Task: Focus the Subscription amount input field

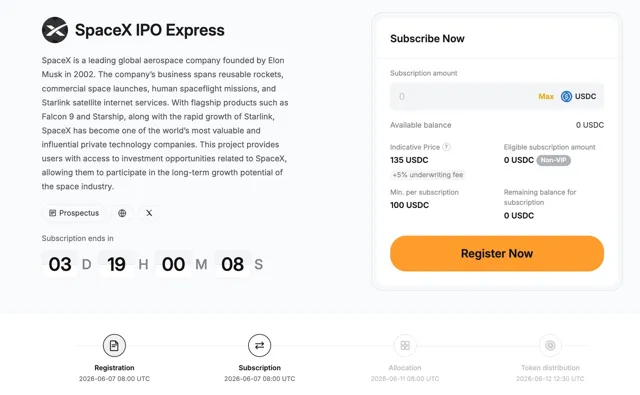Action: click(x=497, y=97)
